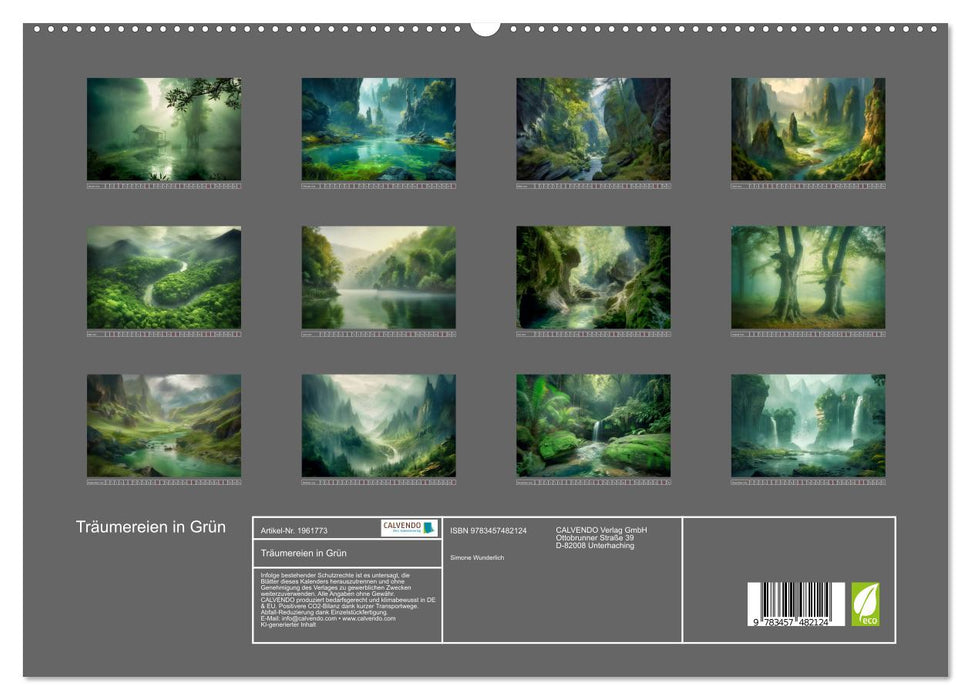Select the Artikel-Nr. 1961773 field

292,530
